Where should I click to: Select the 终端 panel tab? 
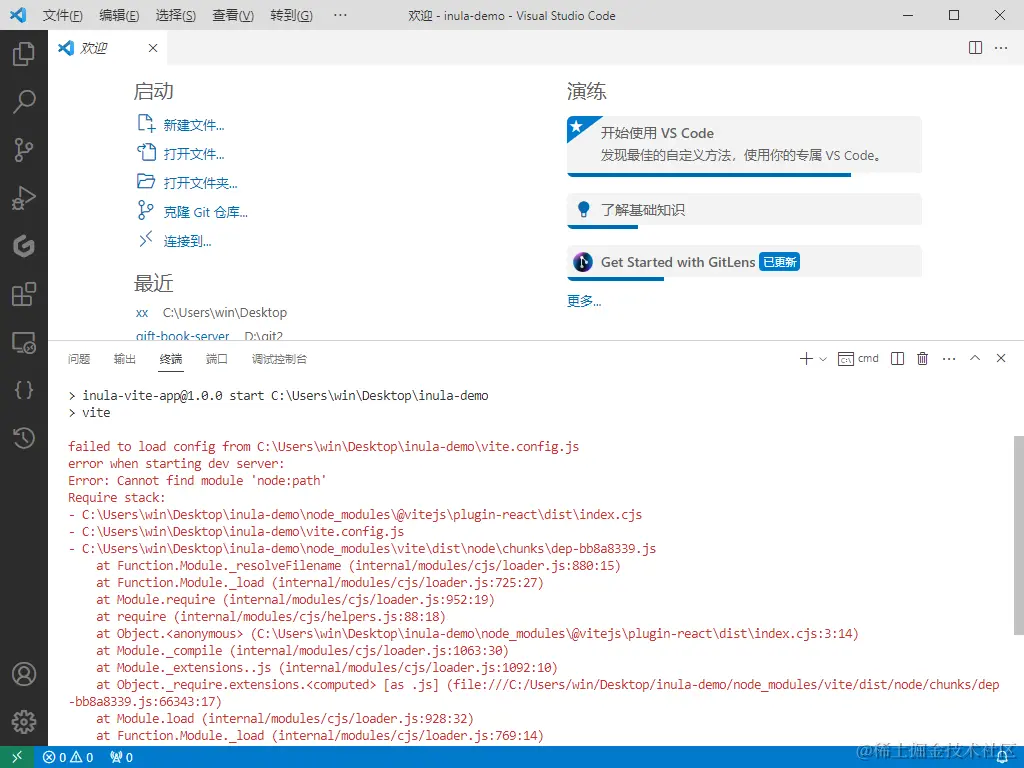pyautogui.click(x=171, y=359)
